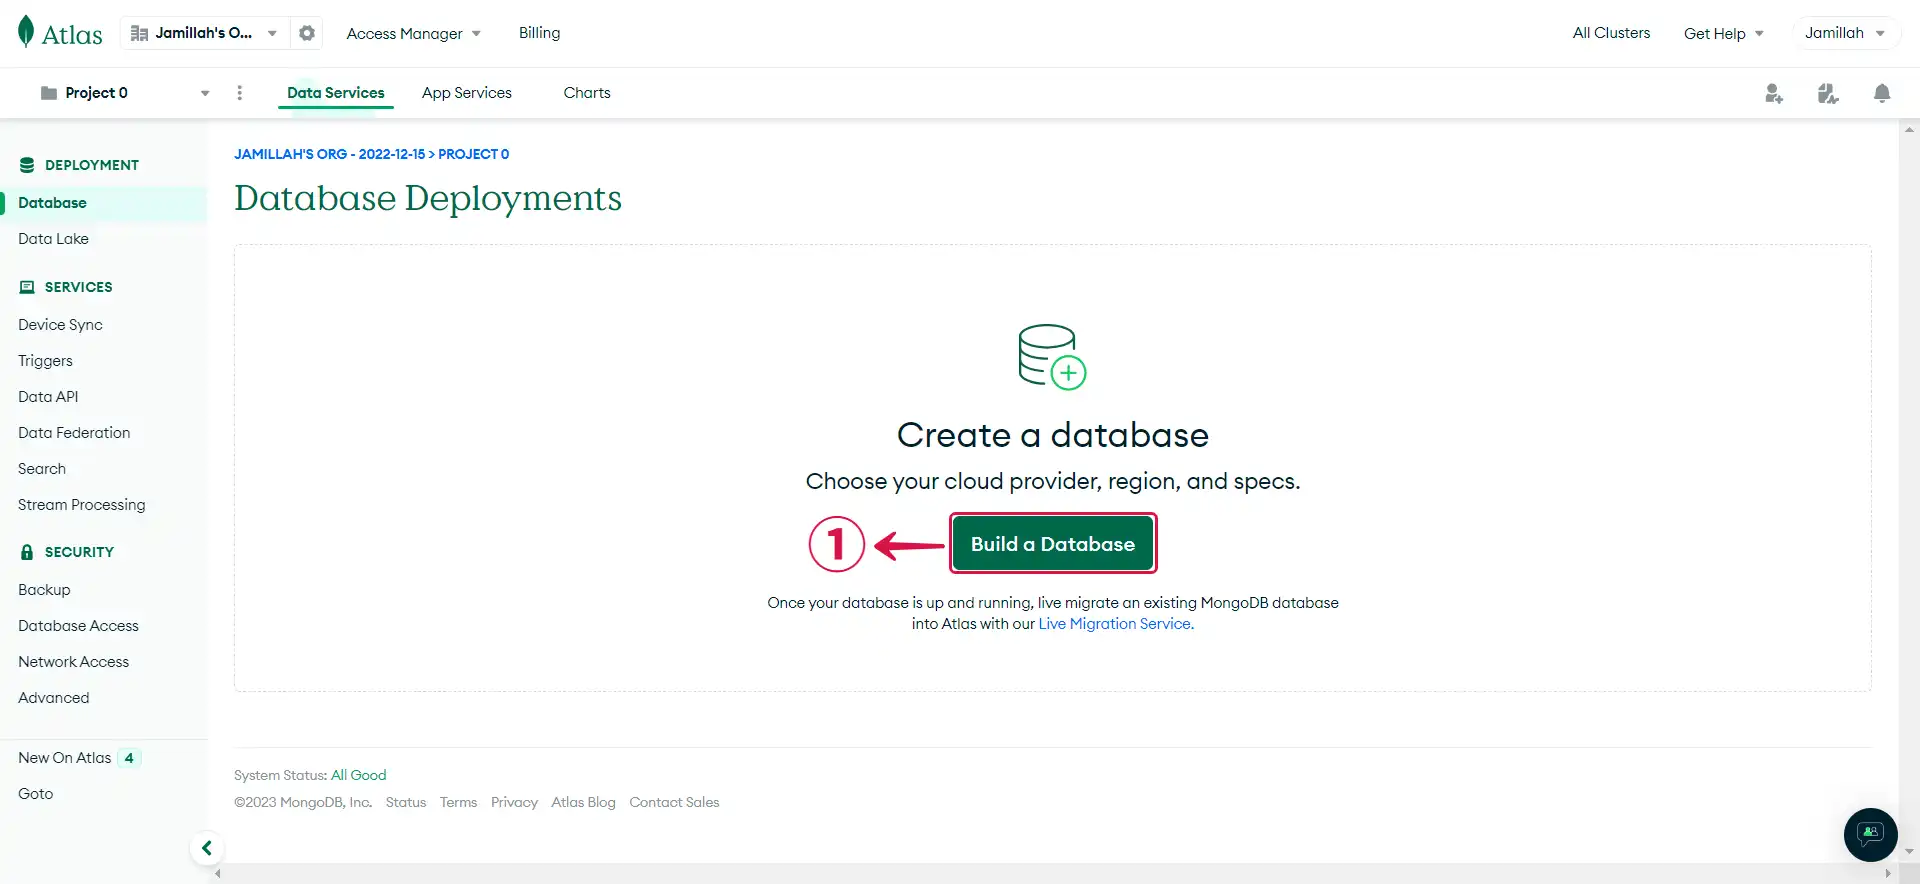
Task: Click the Project 0 folder icon
Action: 48,93
